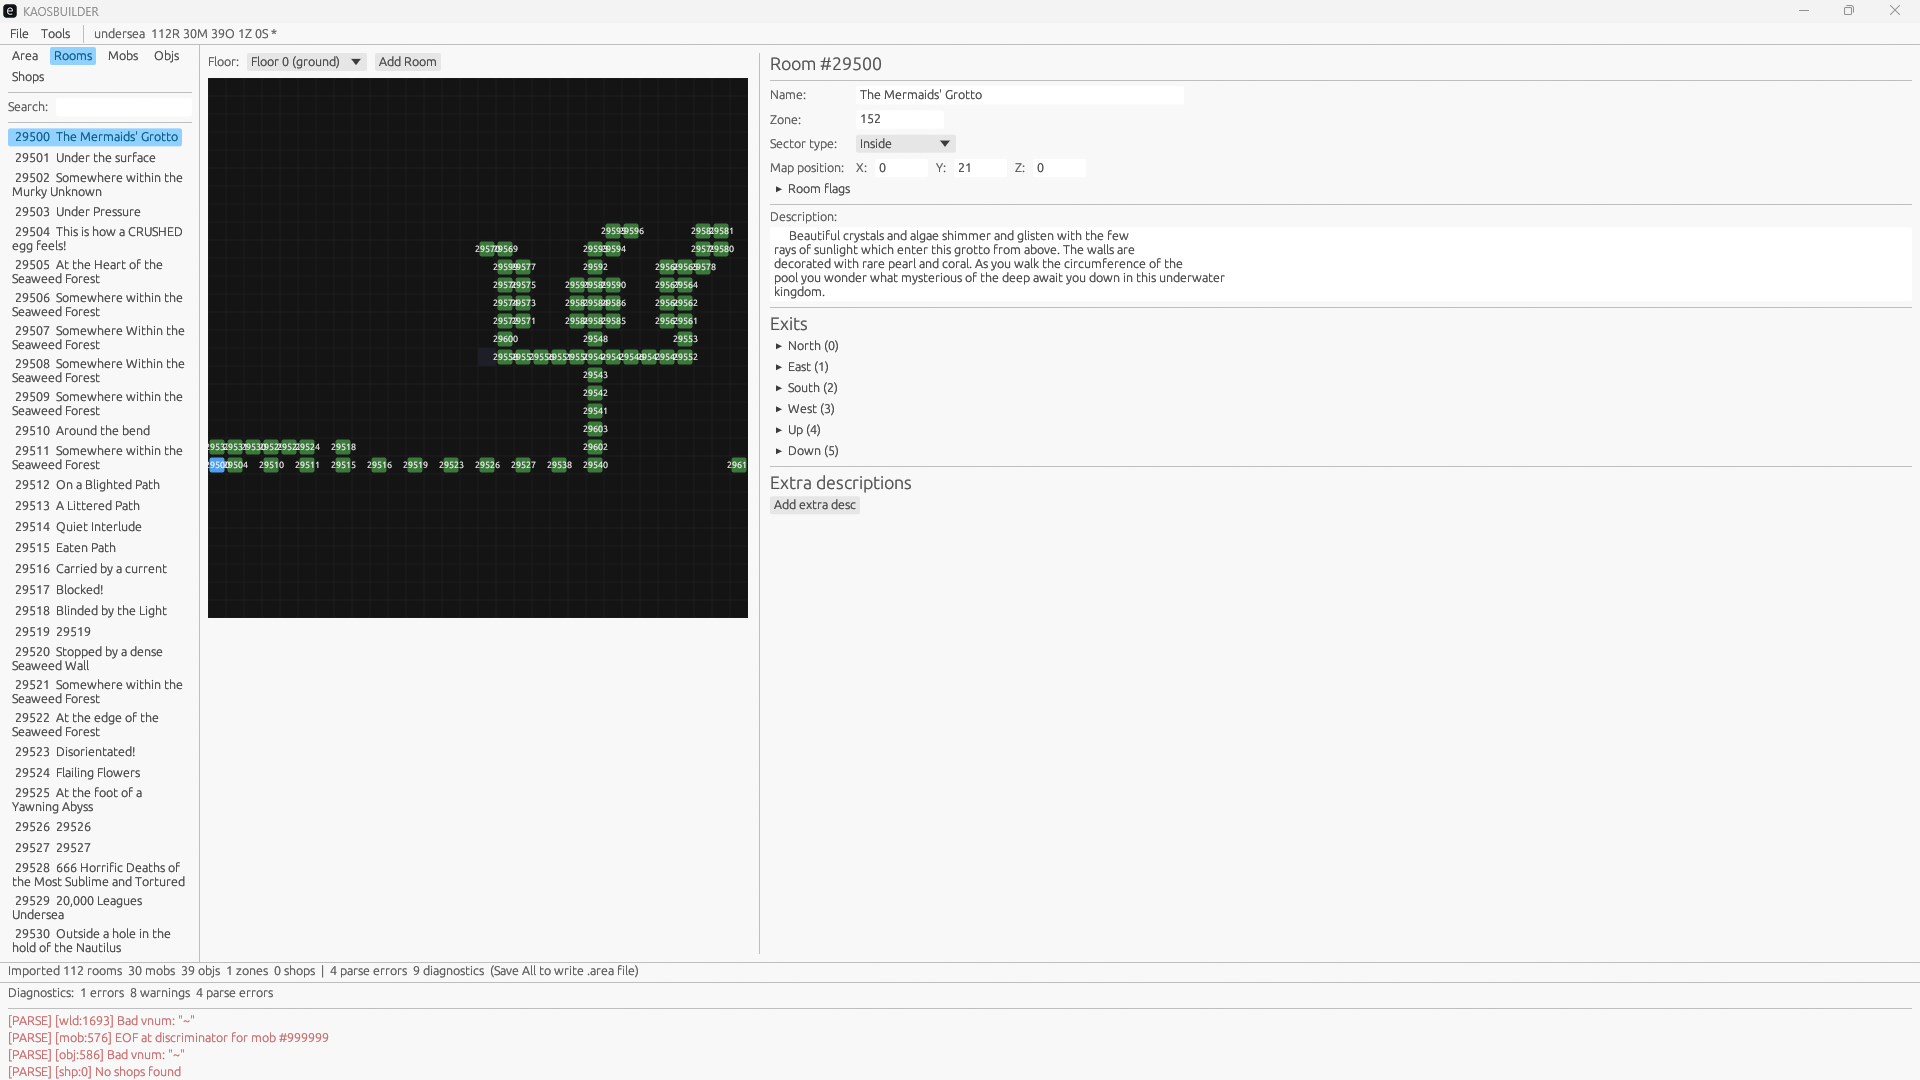Viewport: 1920px width, 1080px height.
Task: Select room node 29600 on the map
Action: coord(505,339)
